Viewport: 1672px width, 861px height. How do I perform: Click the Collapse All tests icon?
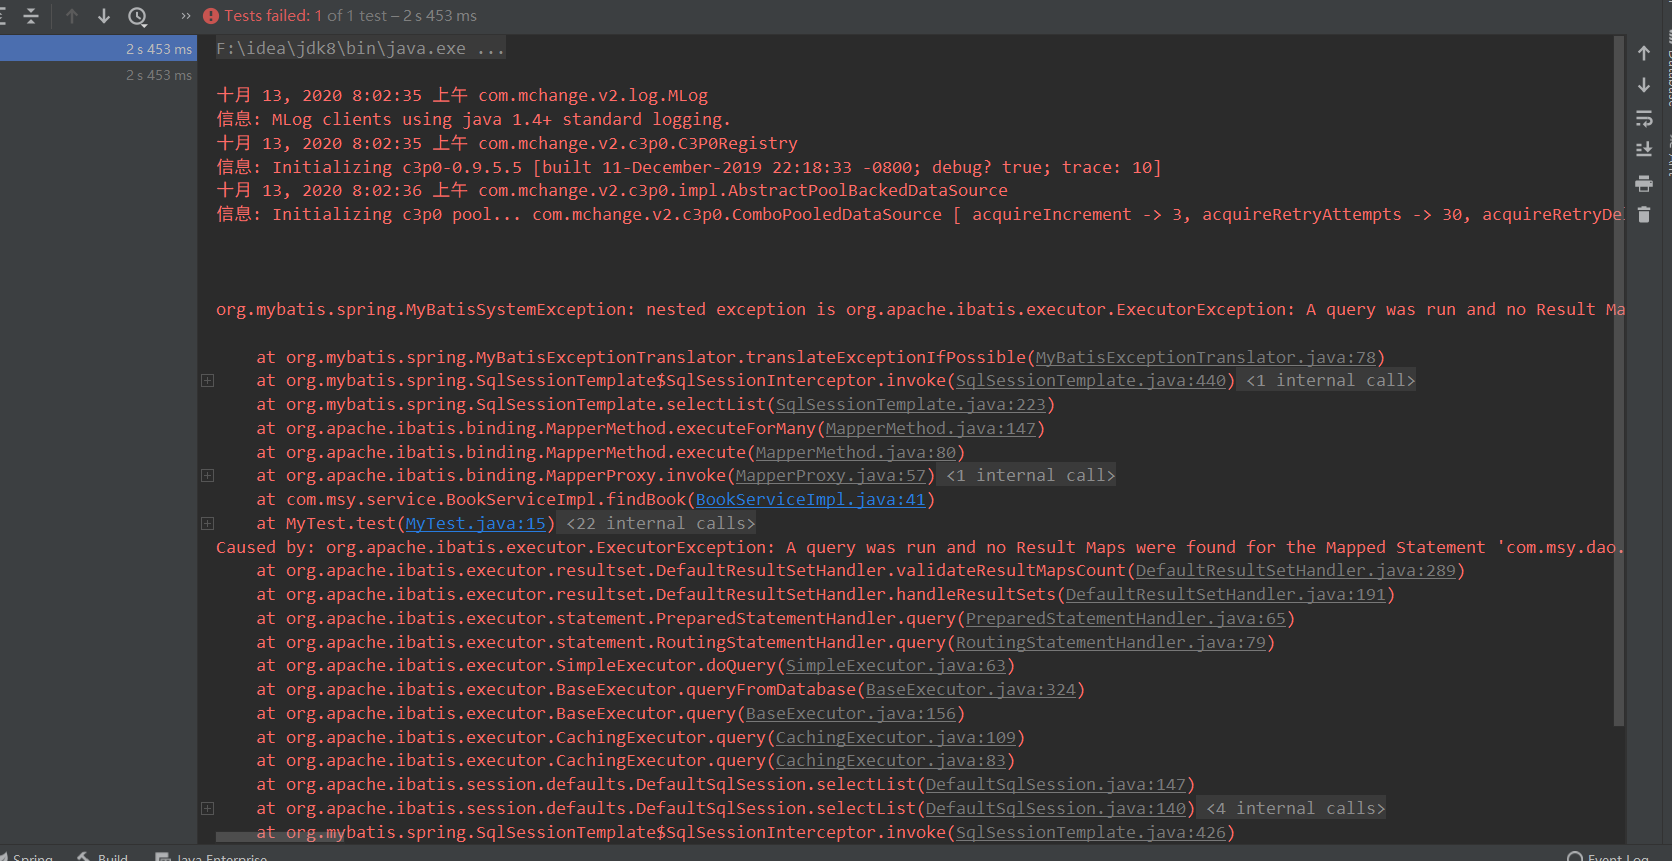(31, 16)
